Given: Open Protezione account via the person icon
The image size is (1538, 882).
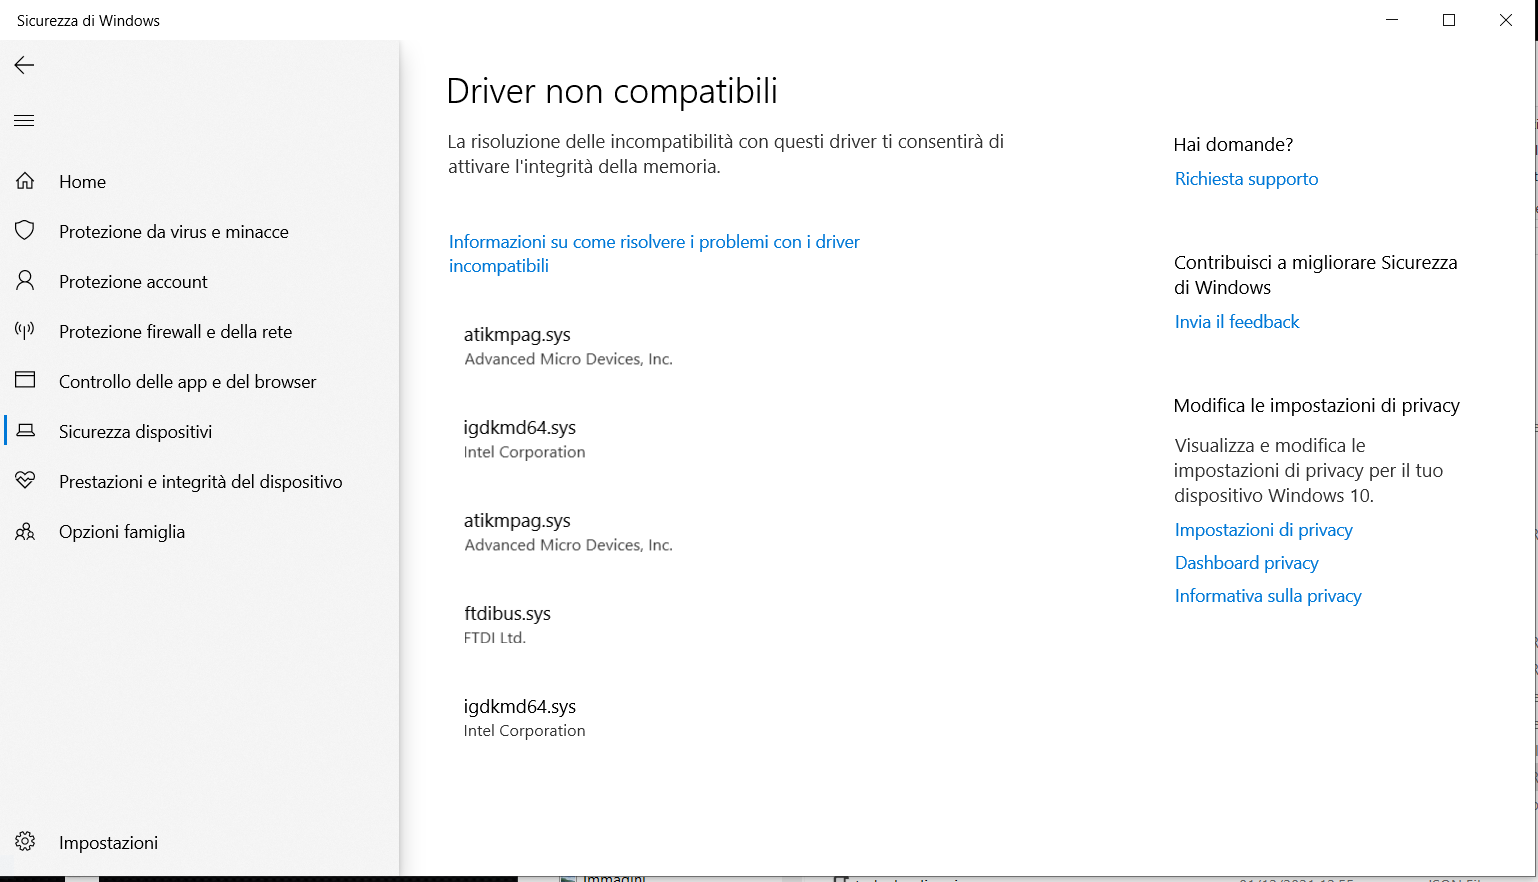Looking at the screenshot, I should click(24, 281).
